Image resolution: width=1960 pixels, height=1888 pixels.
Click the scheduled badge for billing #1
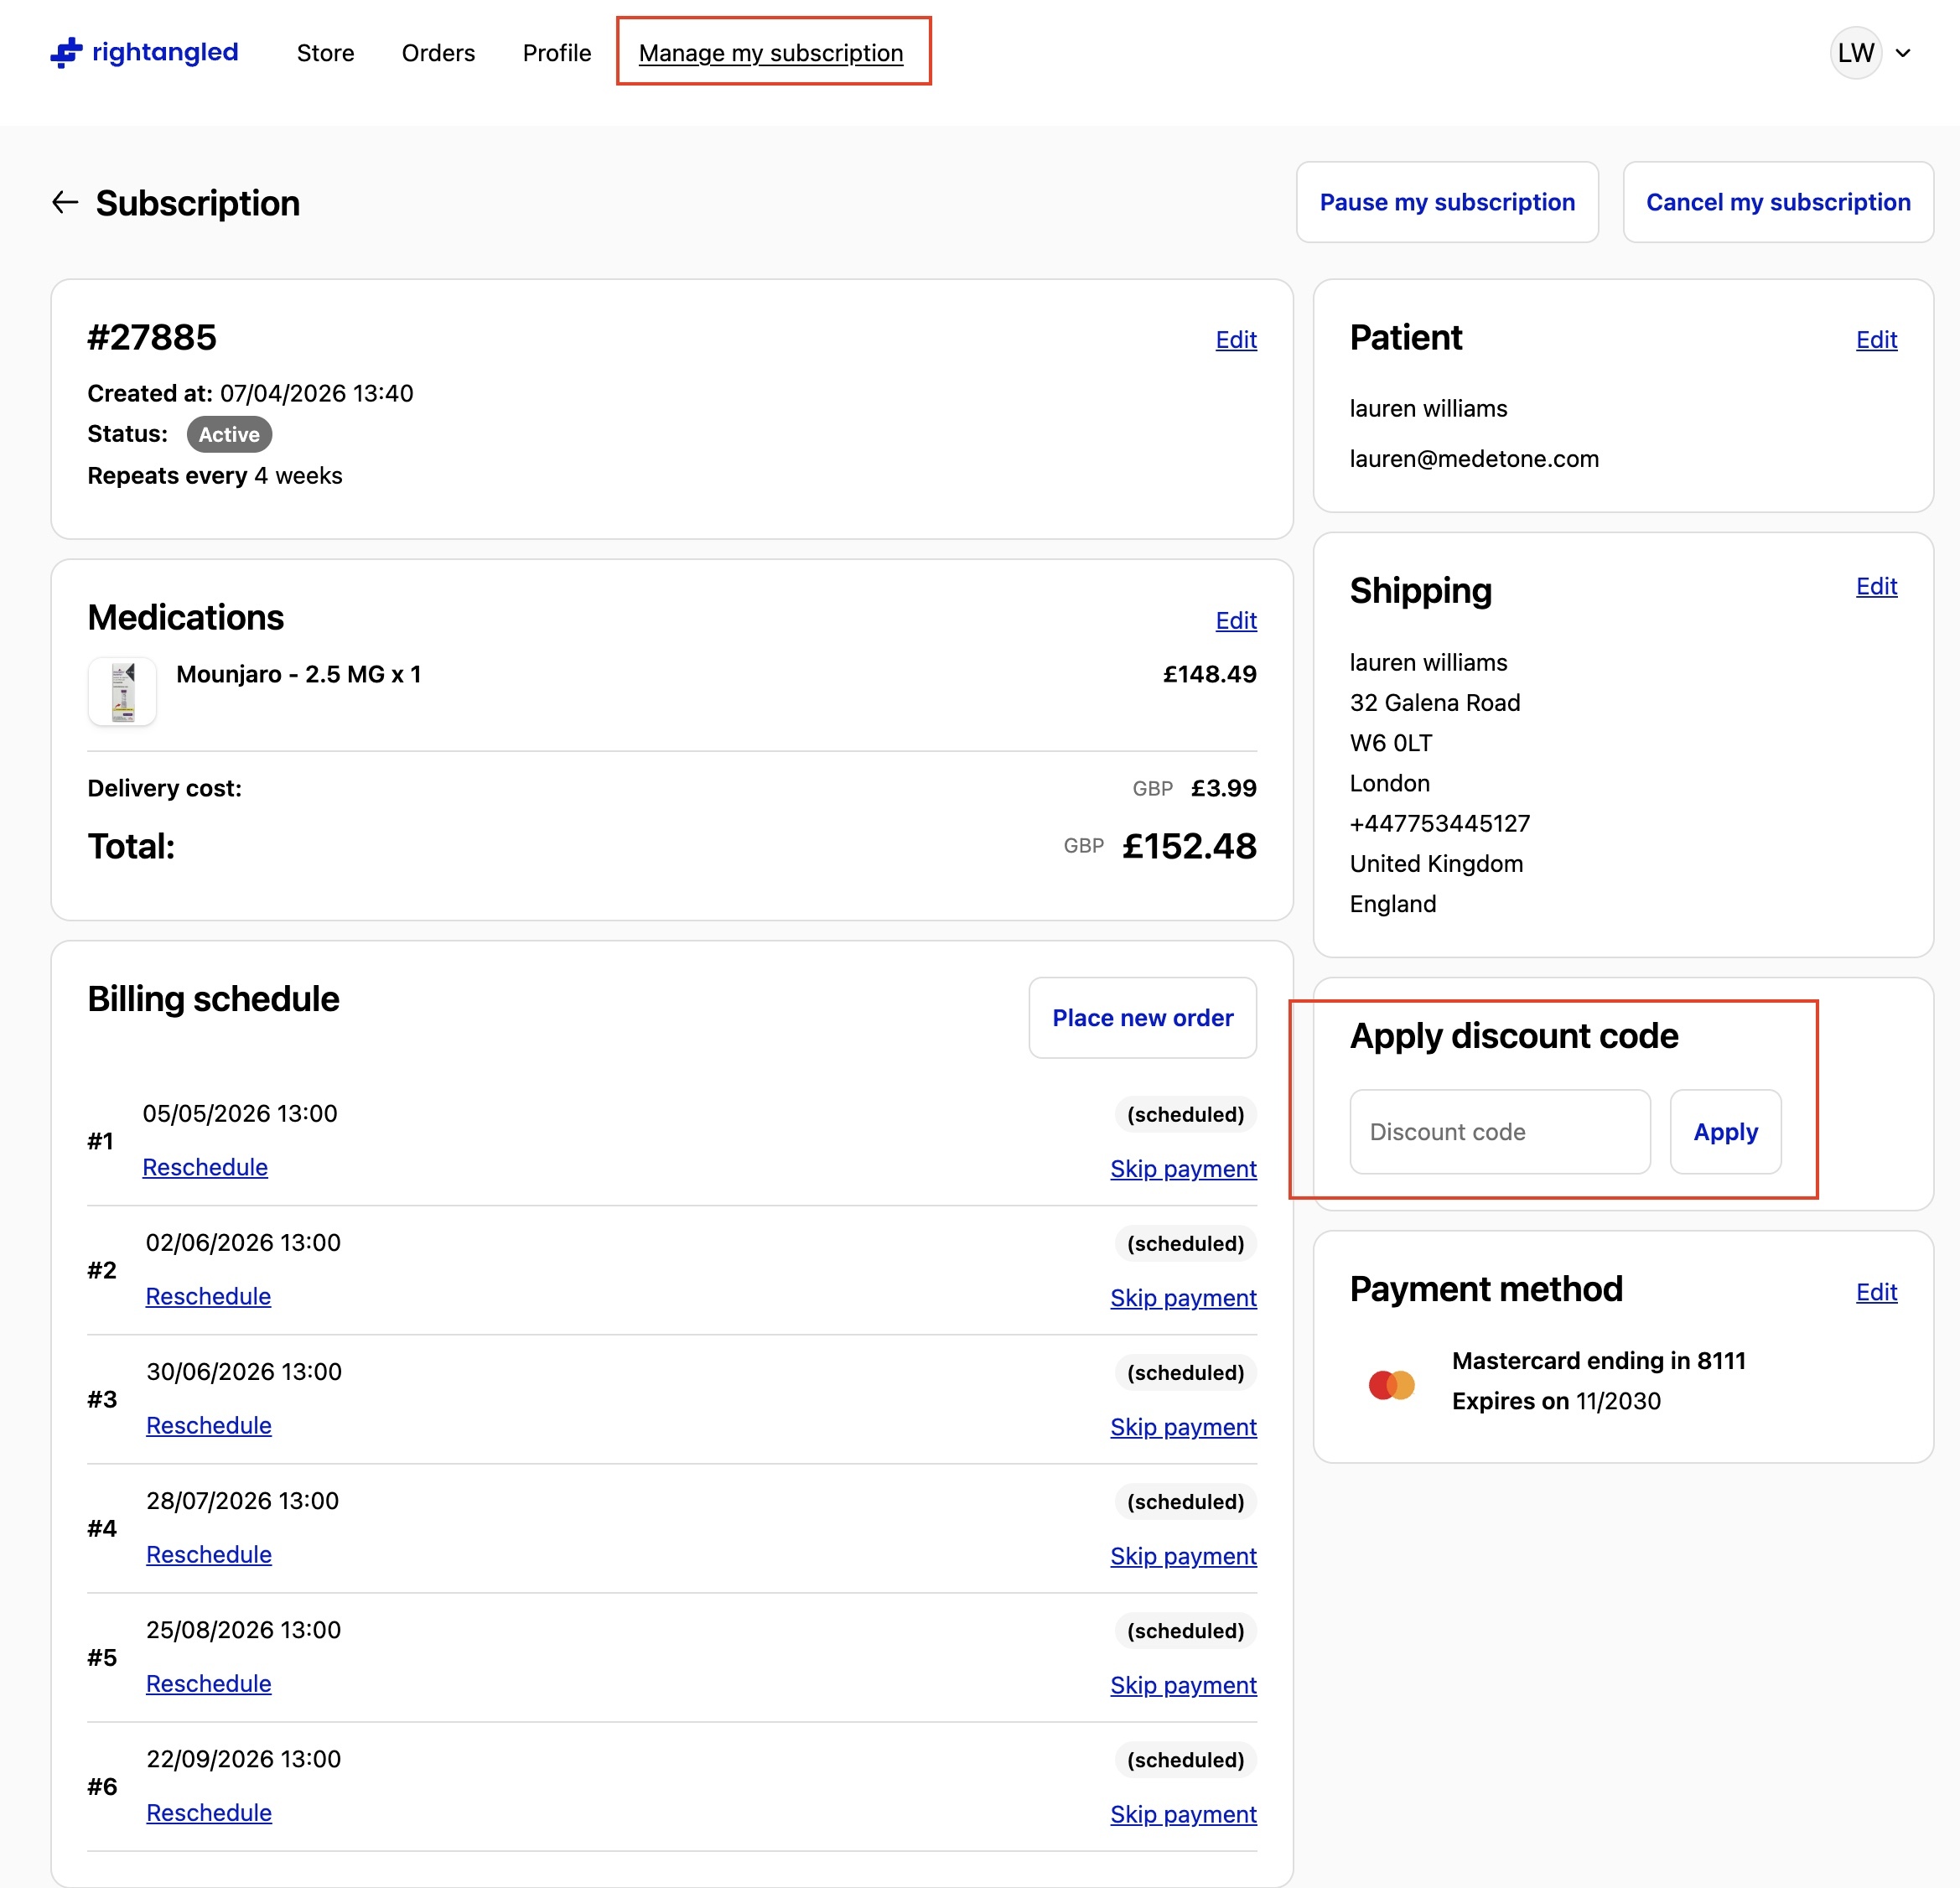(x=1185, y=1114)
